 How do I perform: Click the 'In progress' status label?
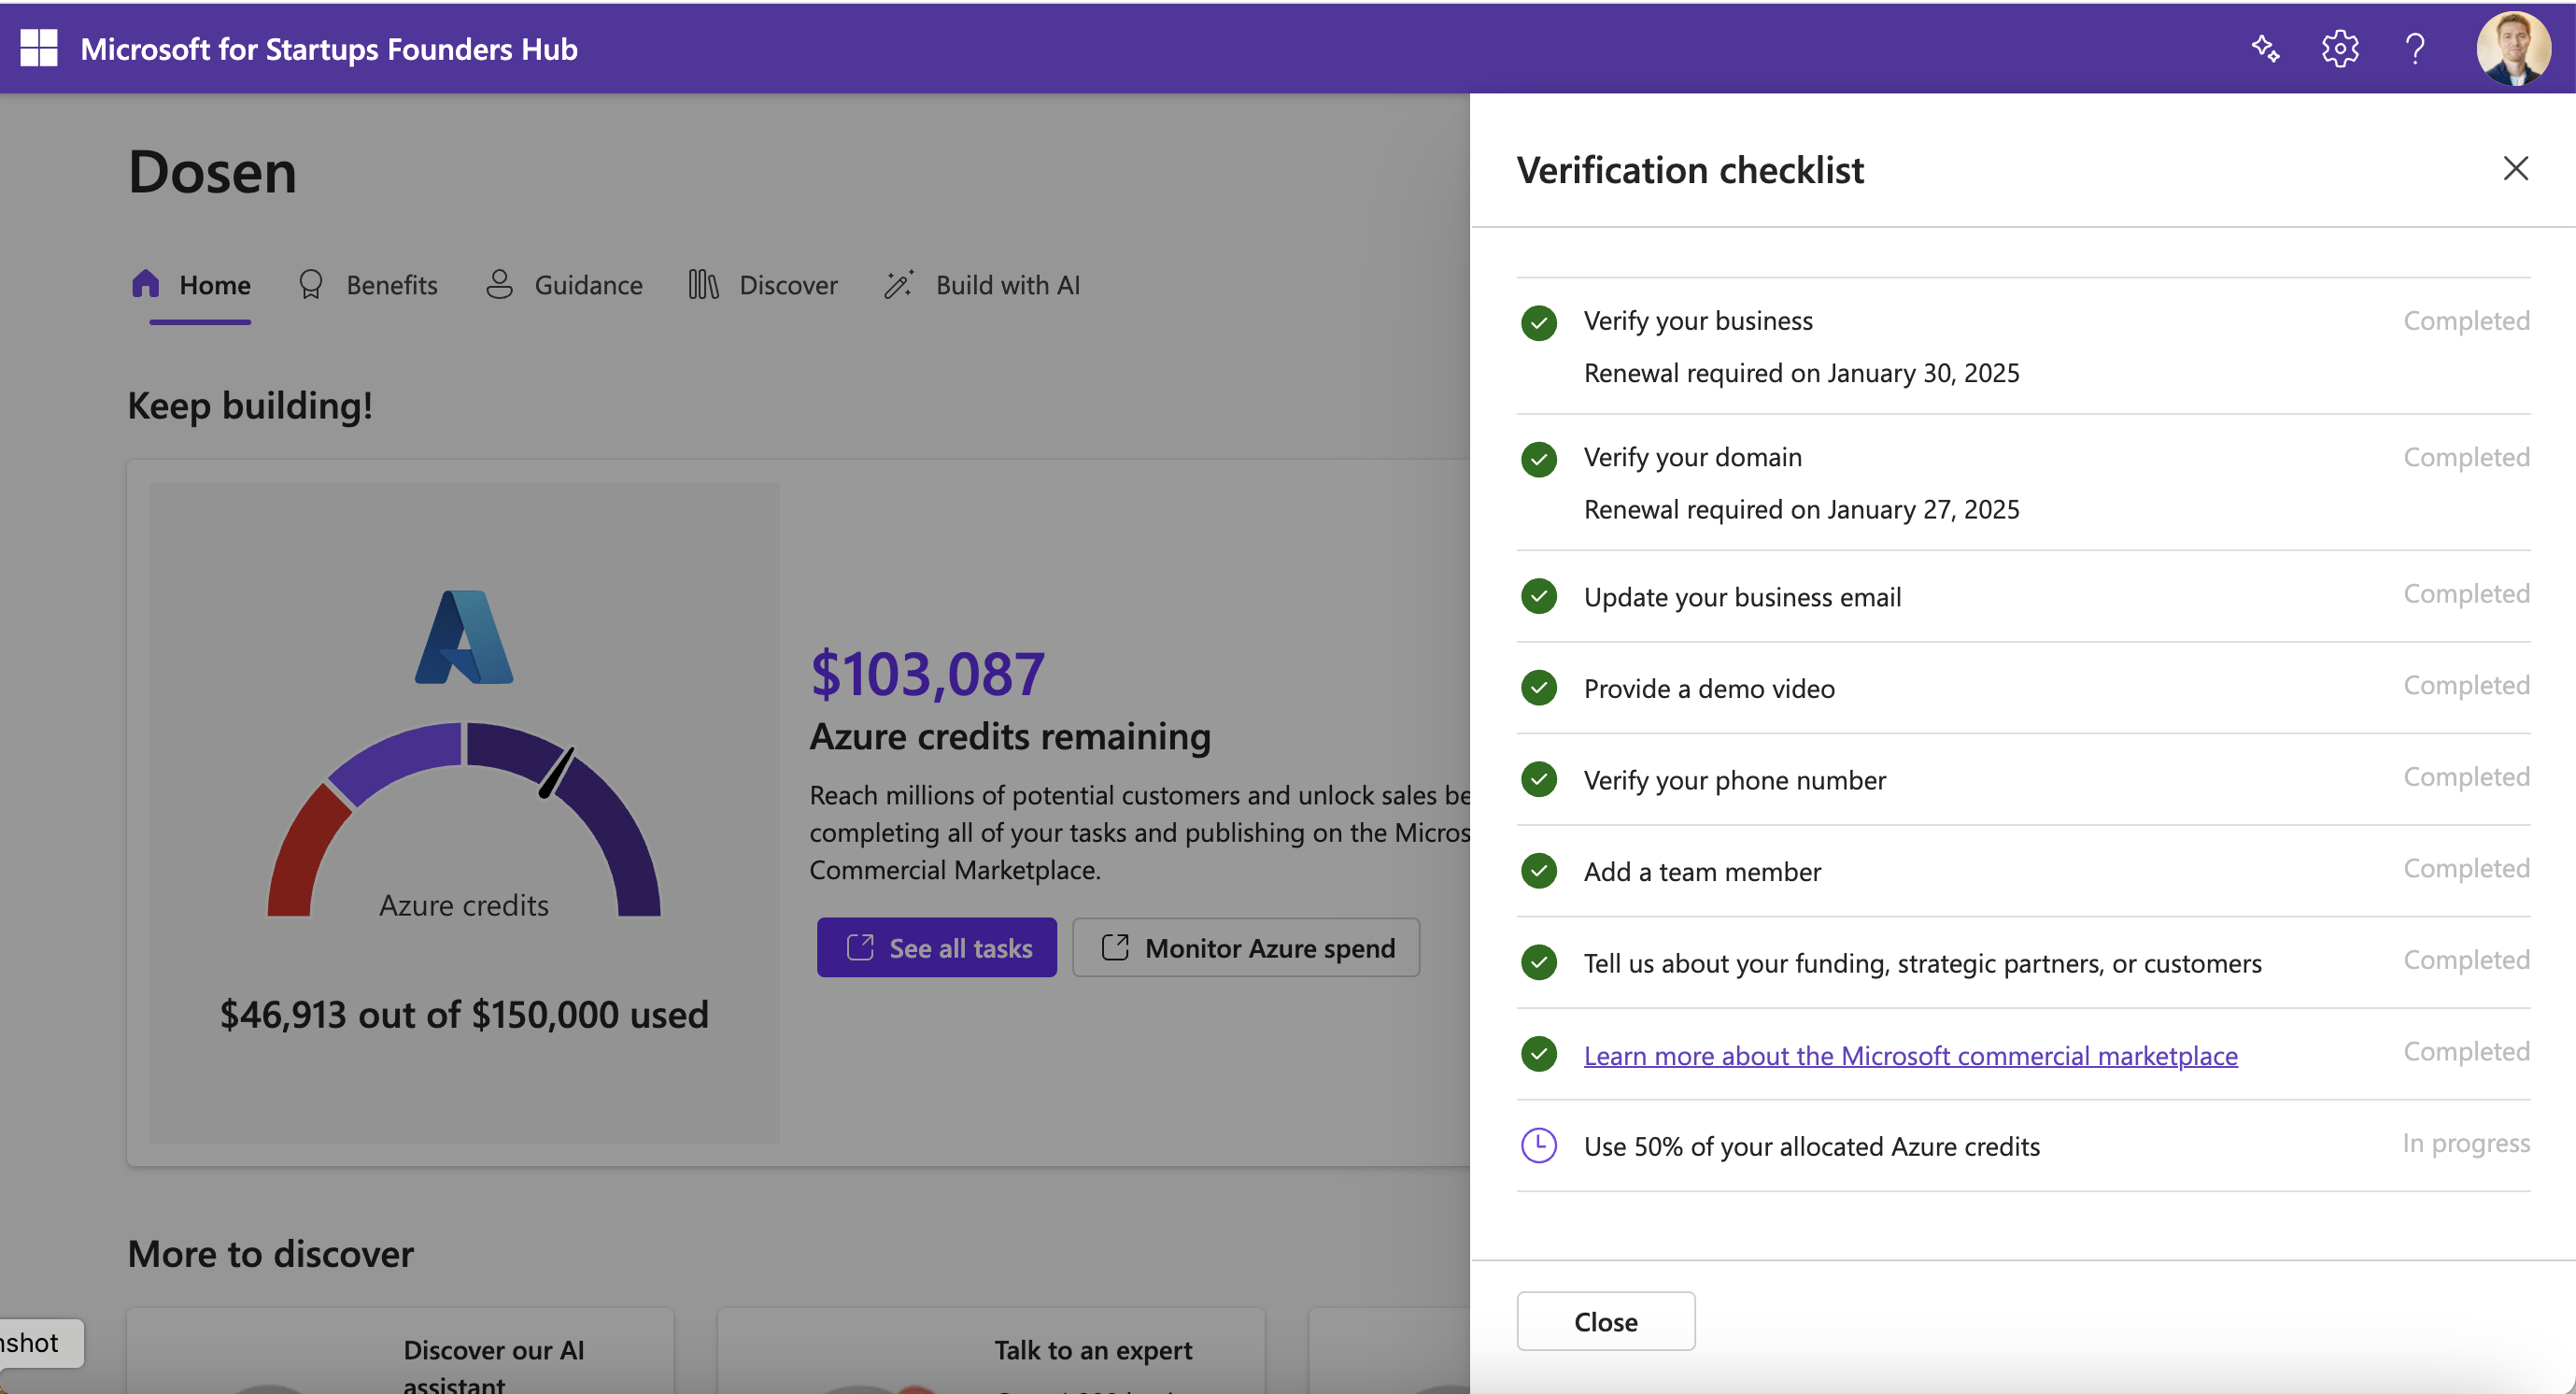tap(2466, 1143)
